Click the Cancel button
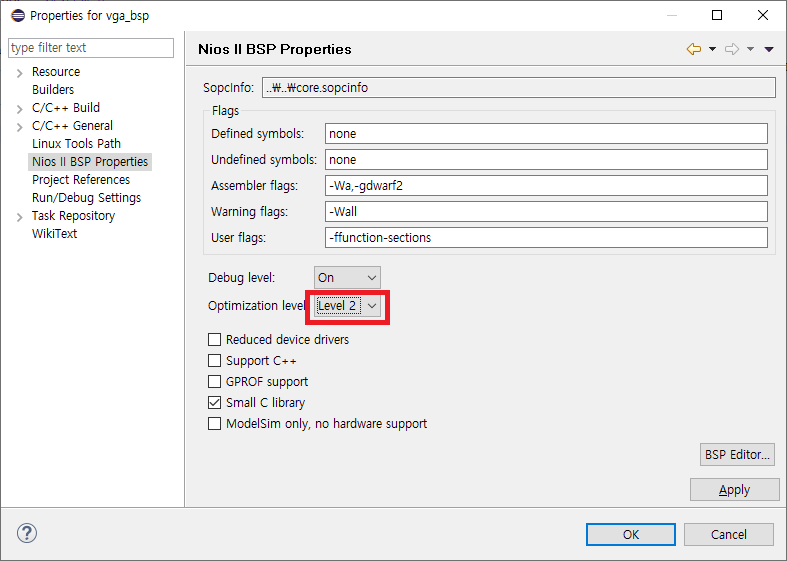The width and height of the screenshot is (787, 561). 729,534
